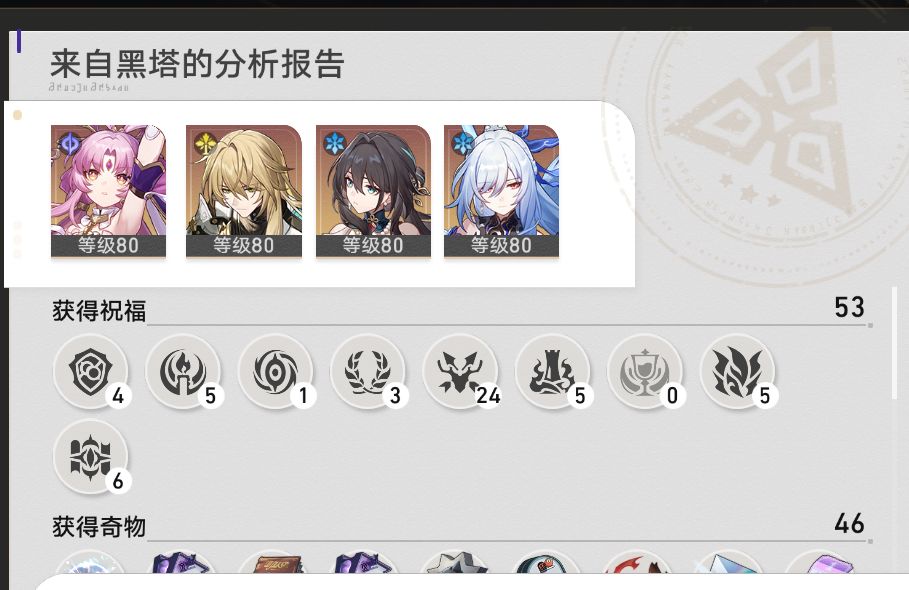Select the Abundance laurel wreath icon
This screenshot has width=909, height=590.
368,372
